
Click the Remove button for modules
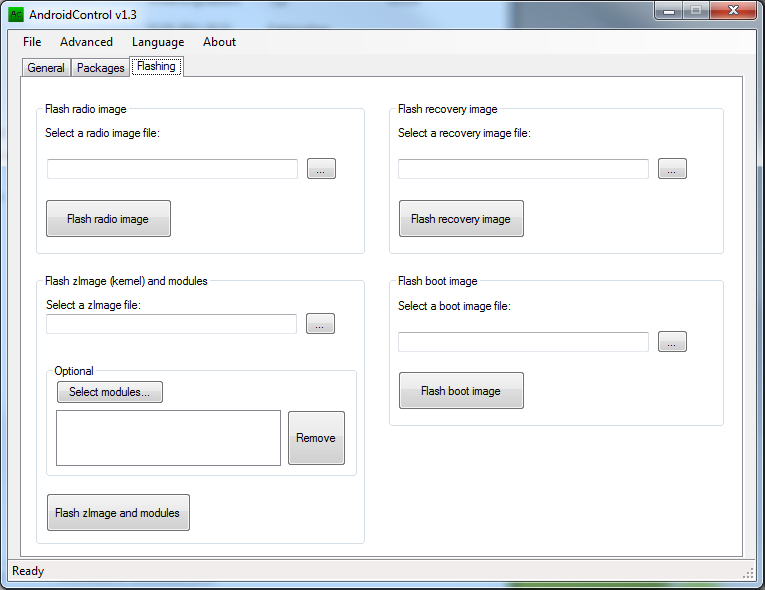(316, 438)
